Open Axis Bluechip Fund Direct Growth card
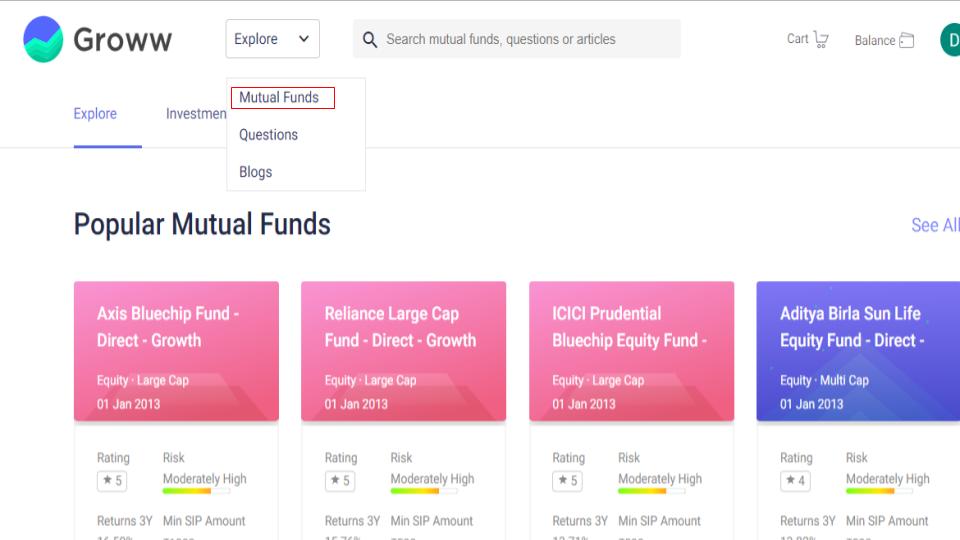 (176, 351)
